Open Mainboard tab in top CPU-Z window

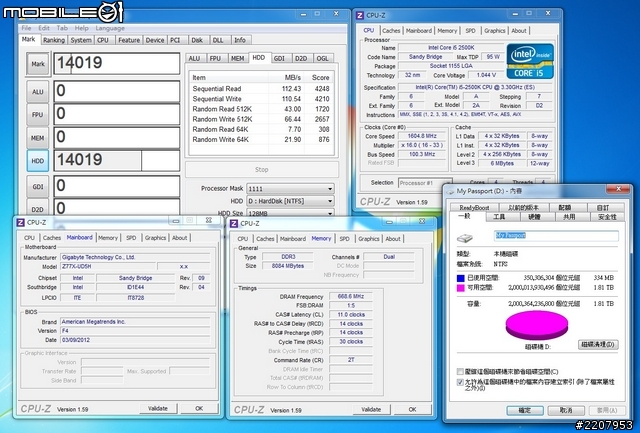point(419,31)
